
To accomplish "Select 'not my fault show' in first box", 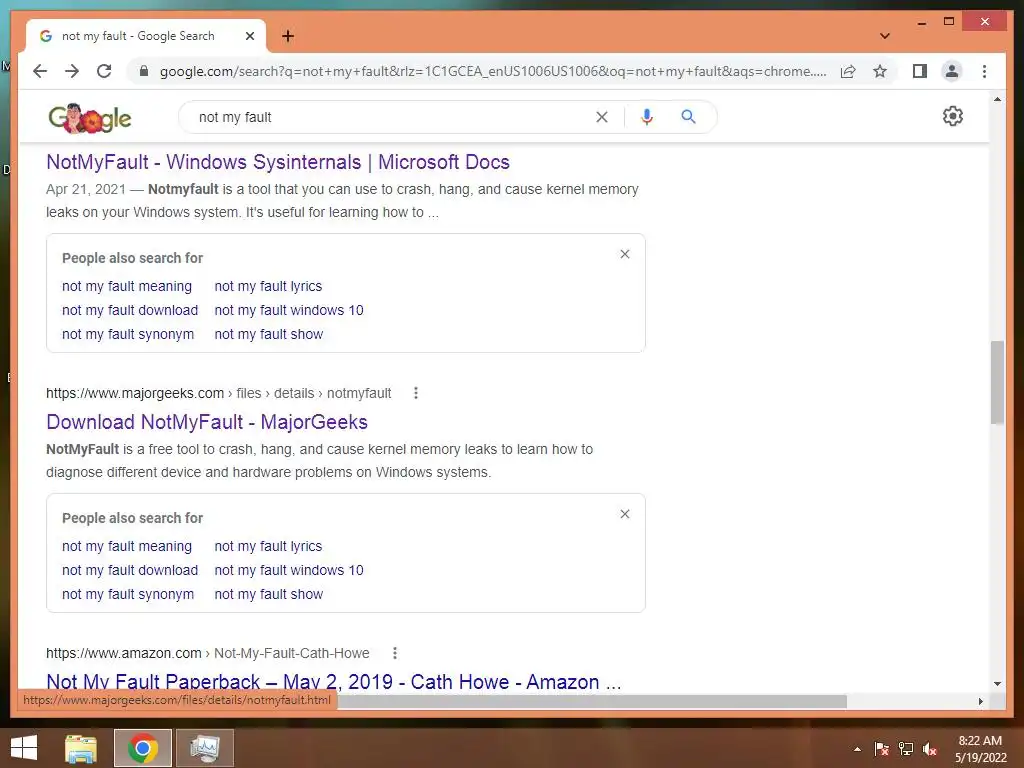I will pyautogui.click(x=268, y=334).
